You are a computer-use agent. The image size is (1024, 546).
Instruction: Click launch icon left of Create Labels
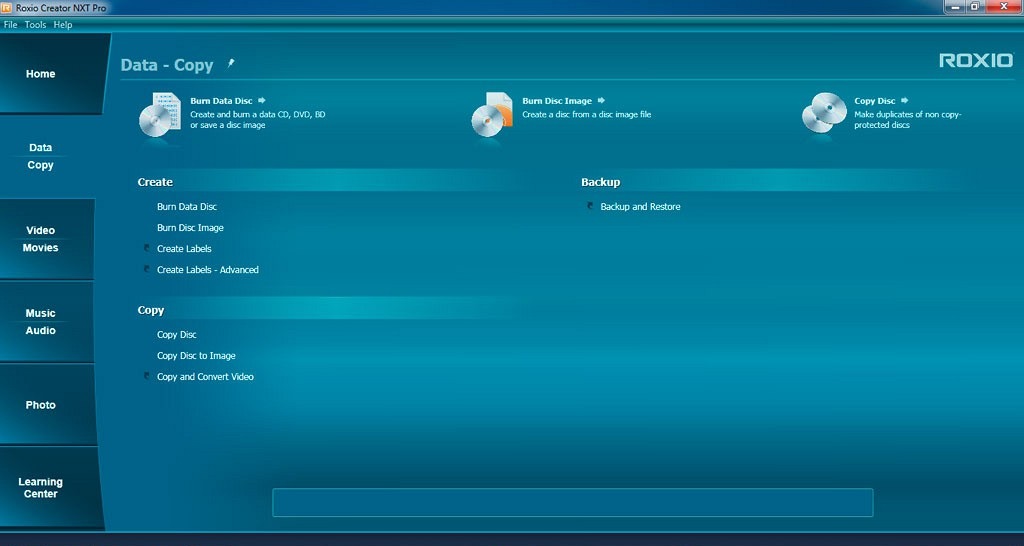pos(146,248)
